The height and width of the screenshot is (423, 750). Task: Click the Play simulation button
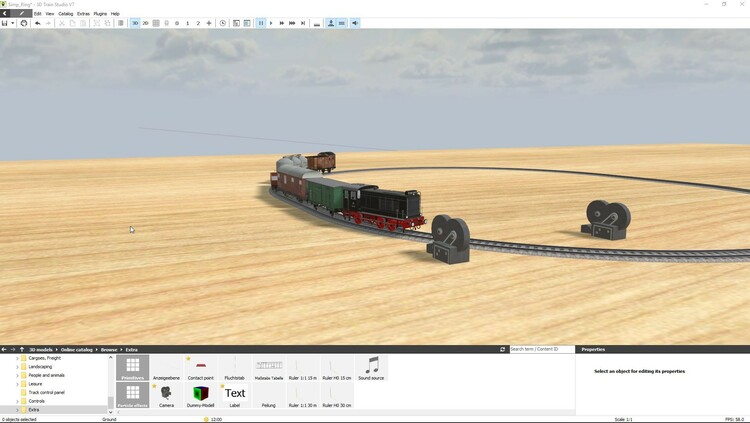(271, 23)
